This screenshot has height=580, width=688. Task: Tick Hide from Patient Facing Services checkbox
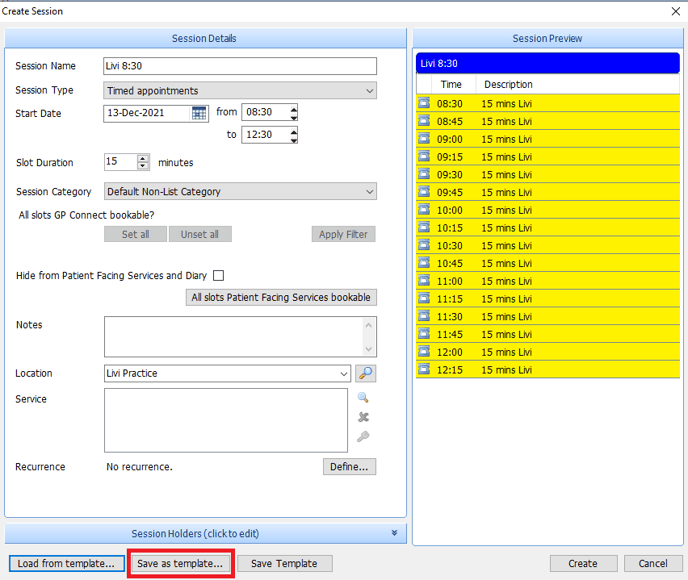[x=218, y=276]
